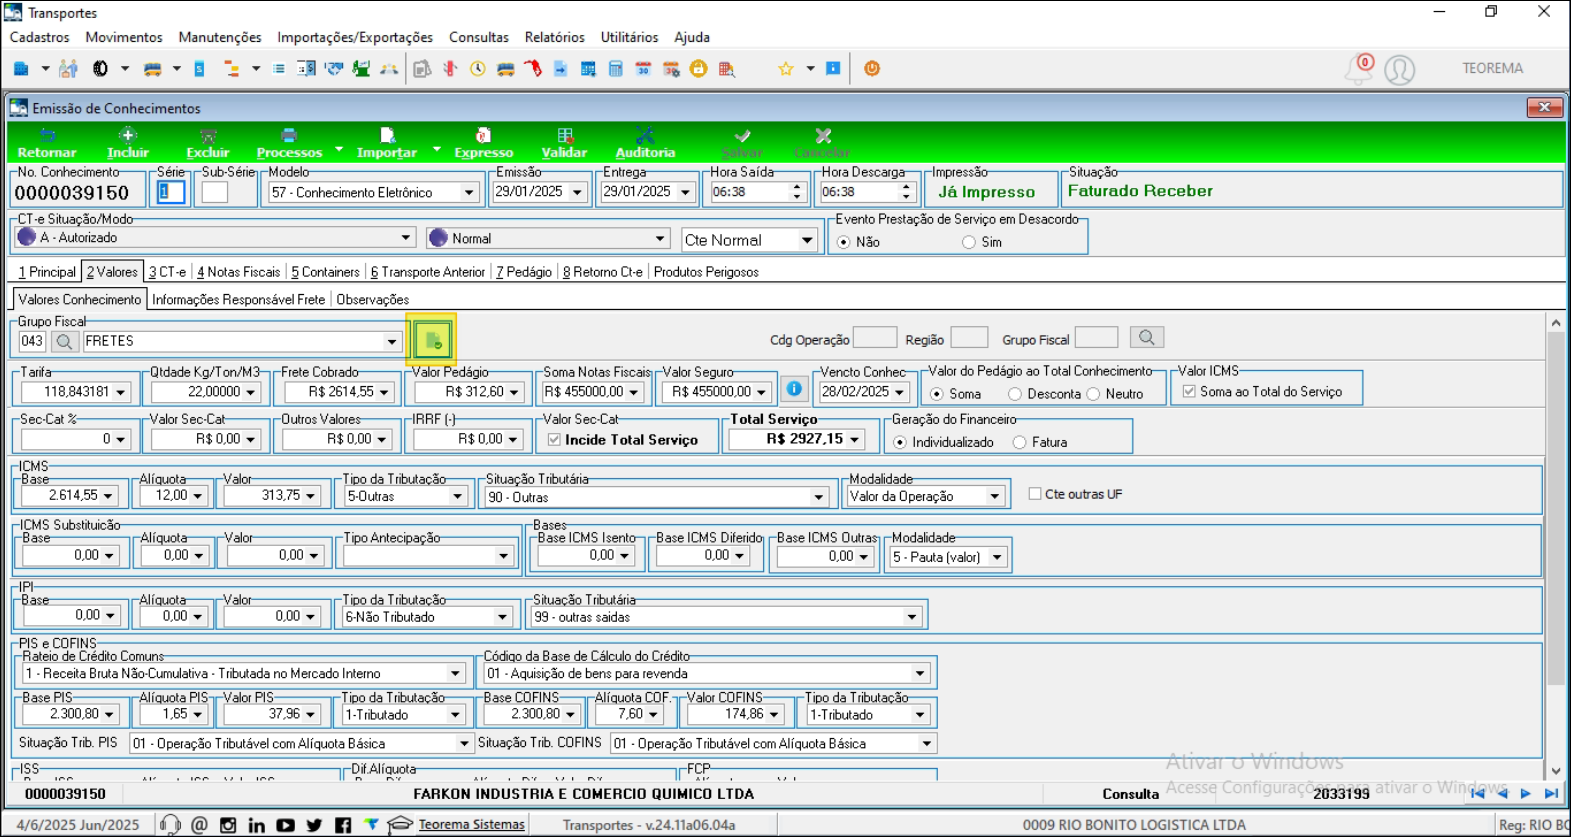Screen dimensions: 1571x837
Task: Enable the Cte outras UF checkbox
Action: point(1035,494)
